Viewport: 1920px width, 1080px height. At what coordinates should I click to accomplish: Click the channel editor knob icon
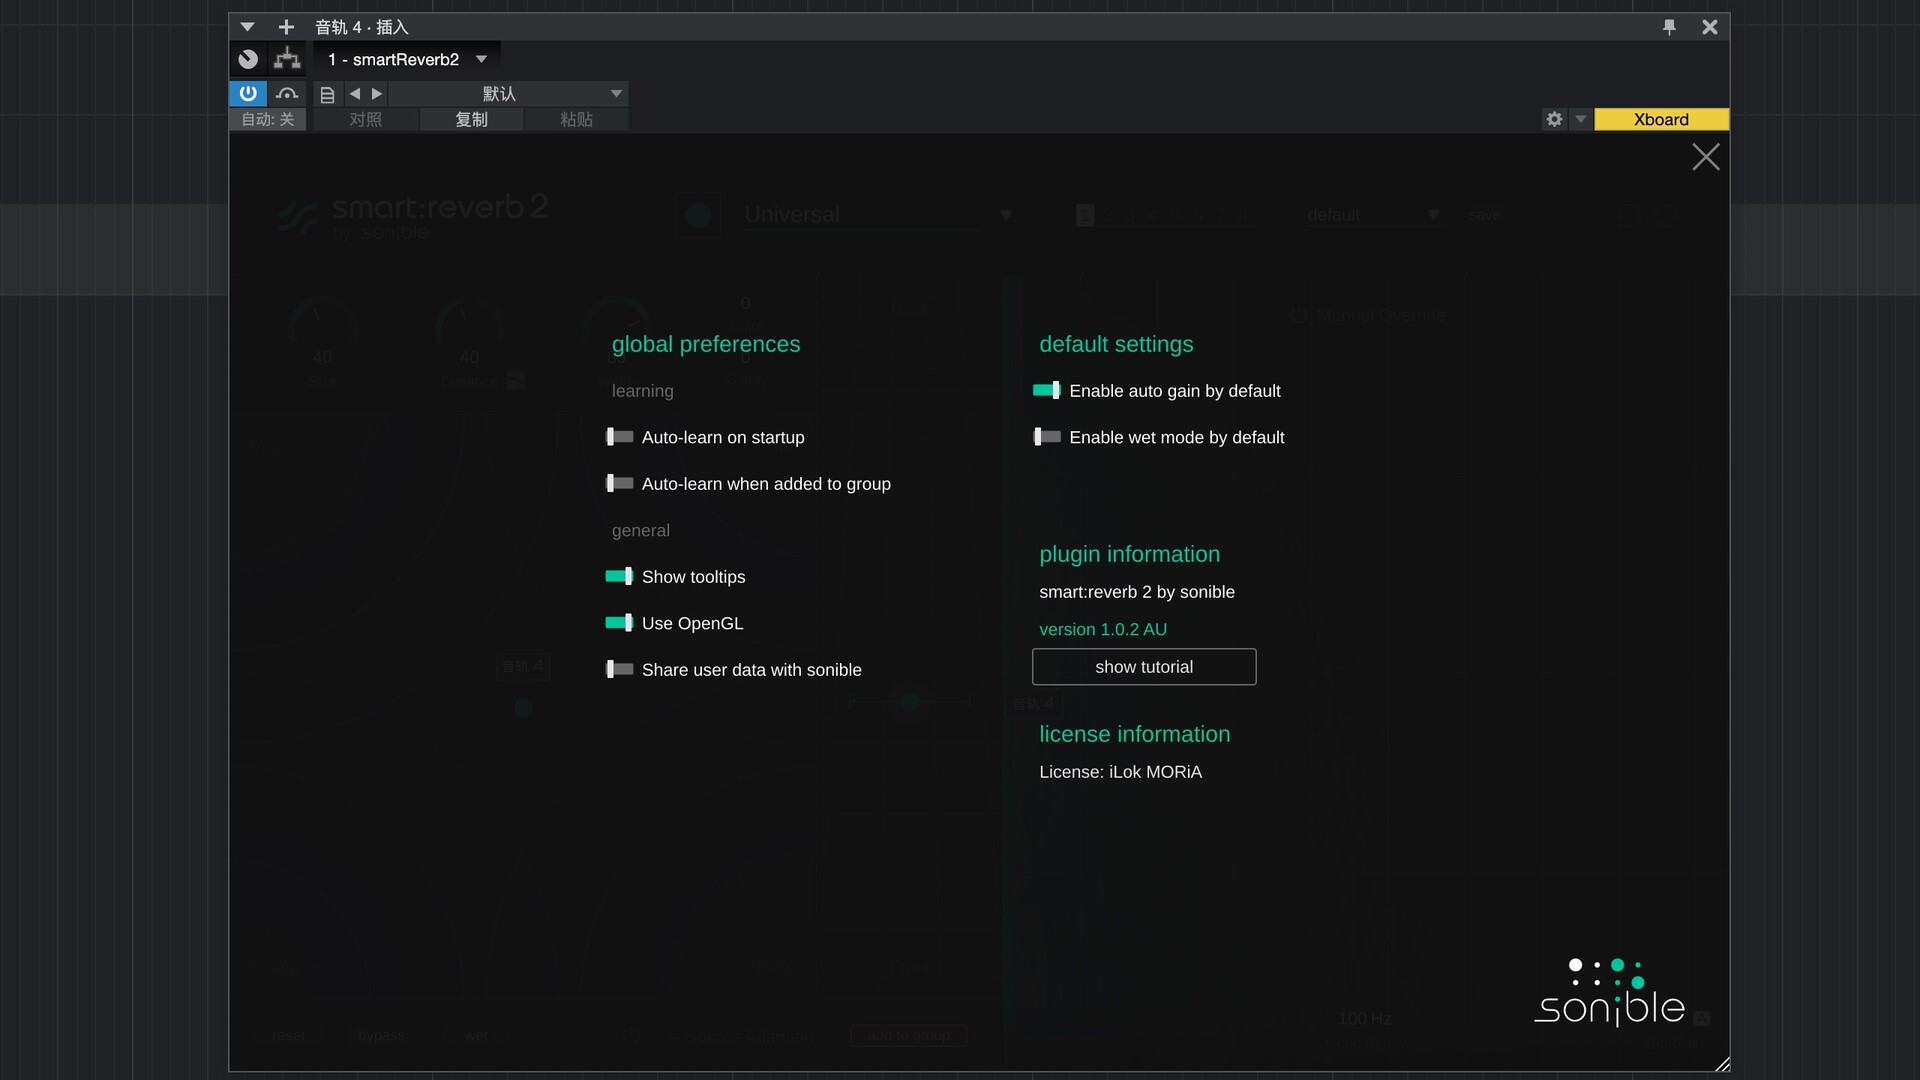coord(248,59)
